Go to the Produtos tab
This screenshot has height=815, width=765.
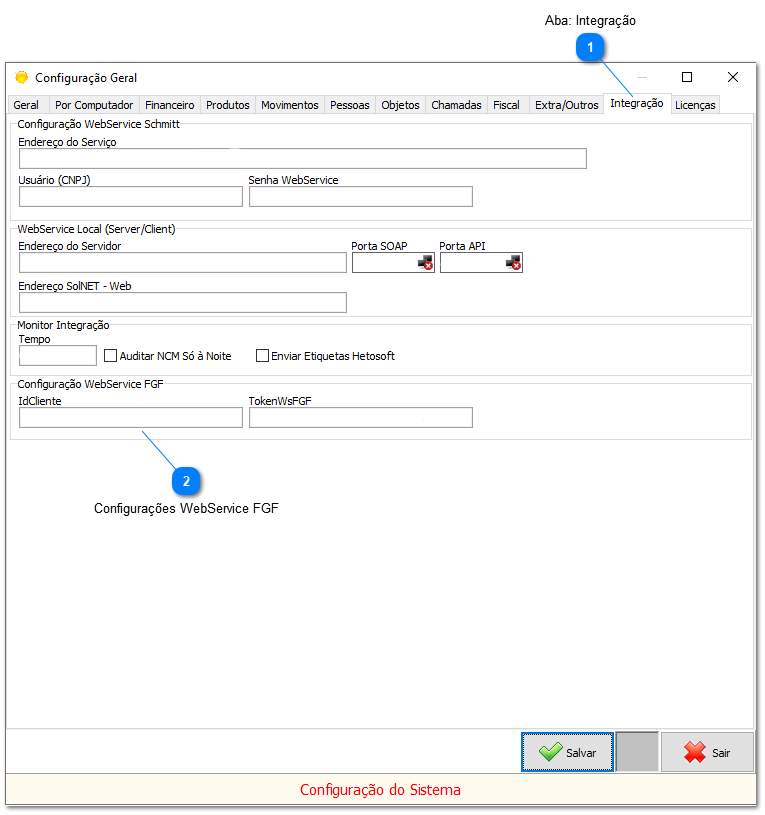coord(228,105)
